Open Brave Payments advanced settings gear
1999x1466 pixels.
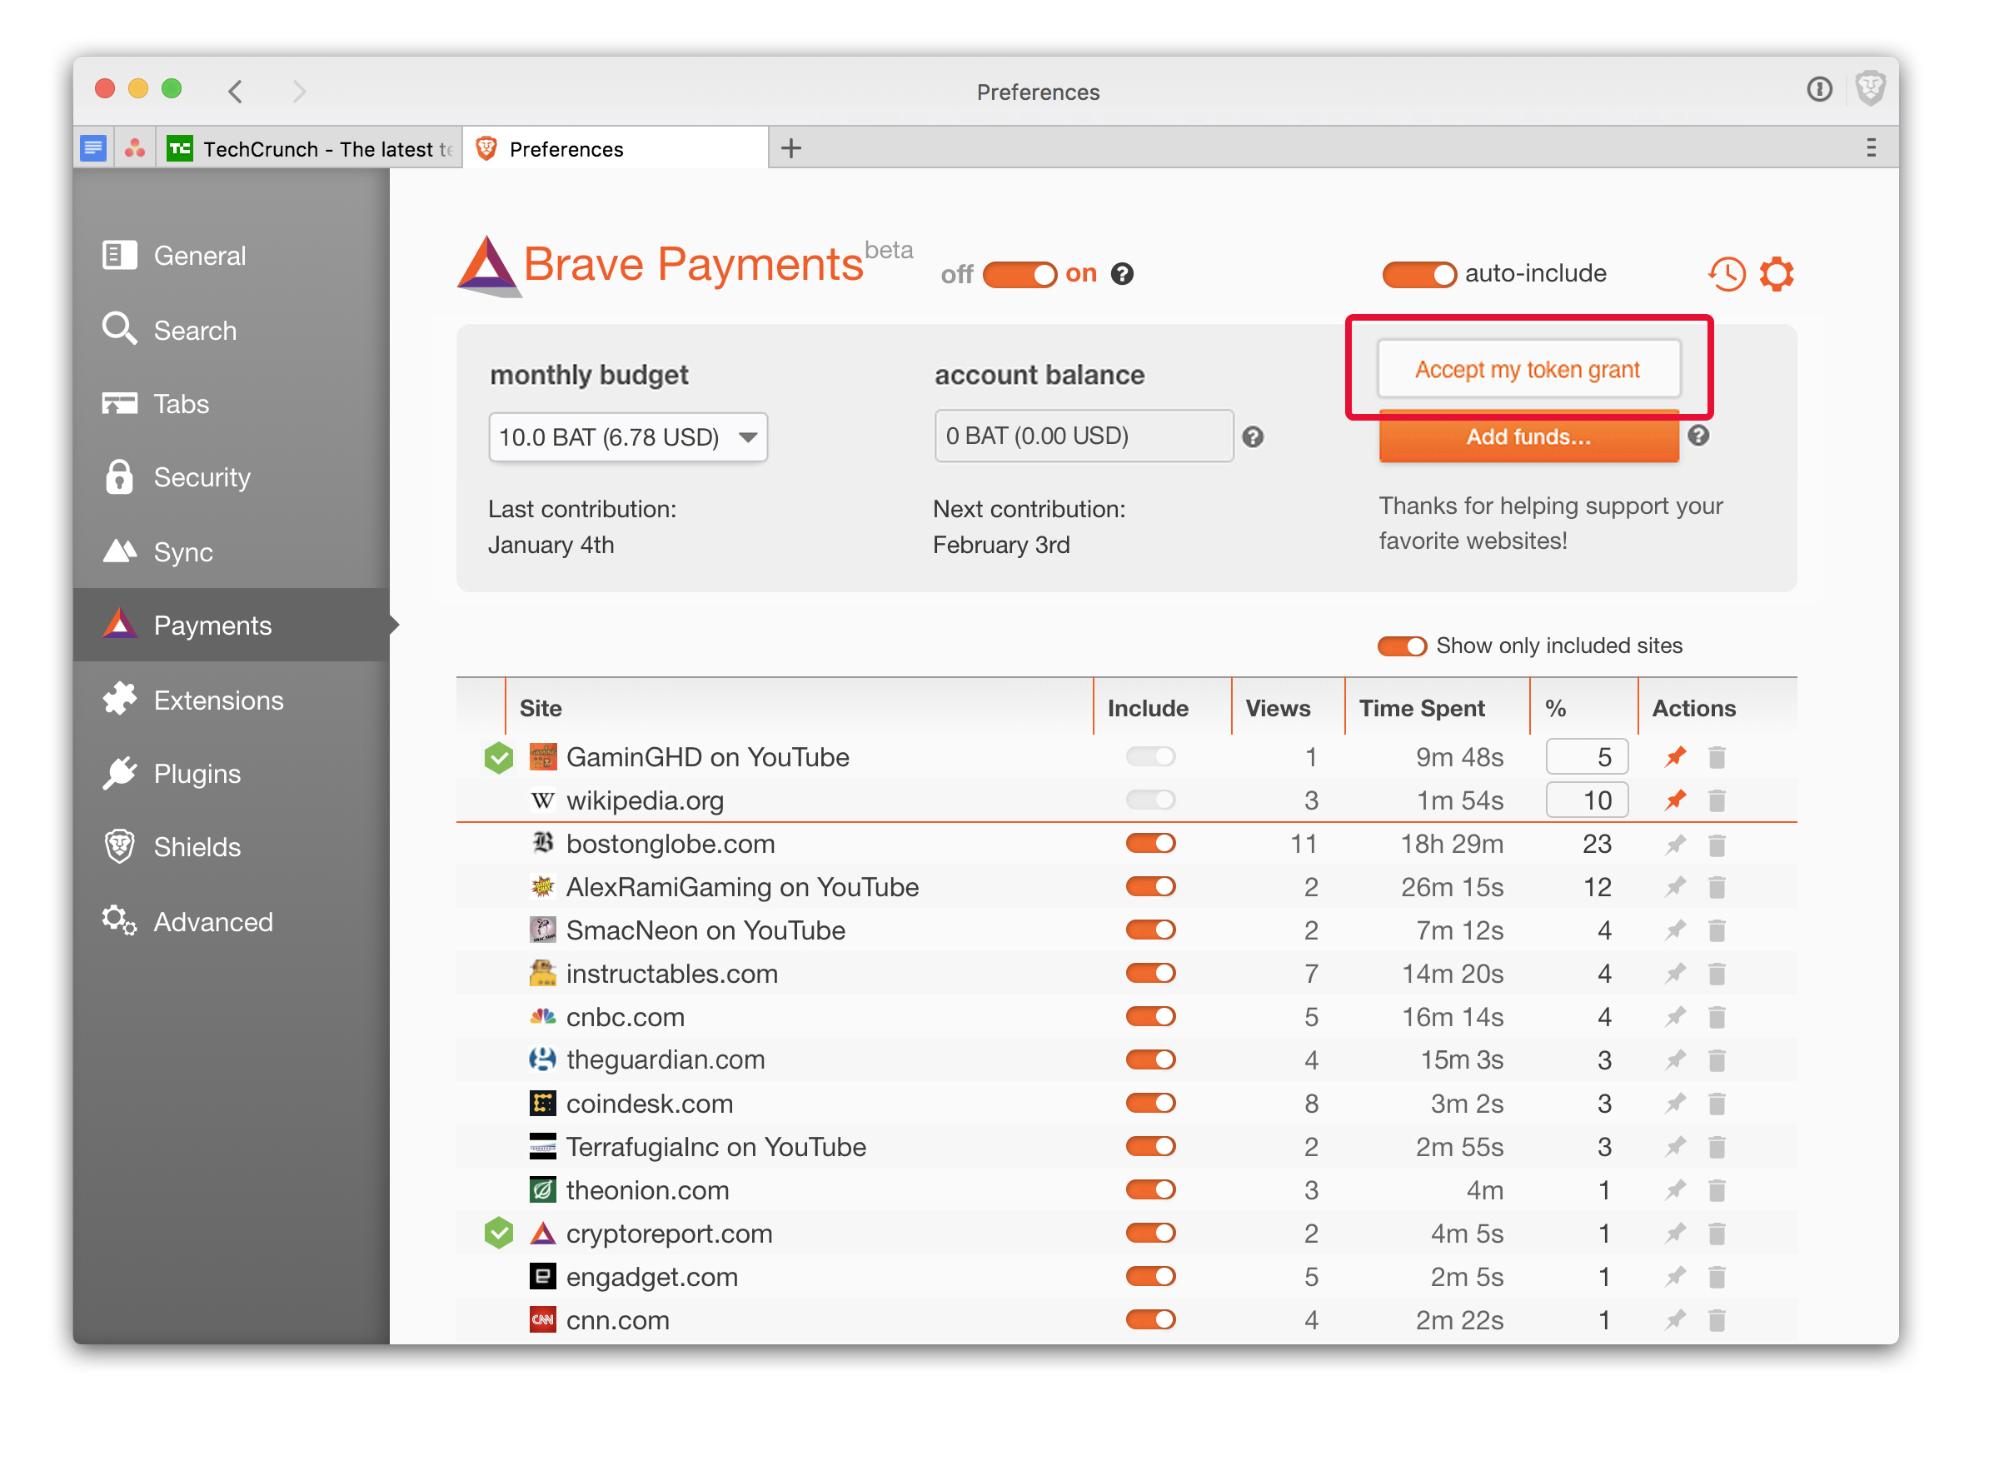[1777, 273]
